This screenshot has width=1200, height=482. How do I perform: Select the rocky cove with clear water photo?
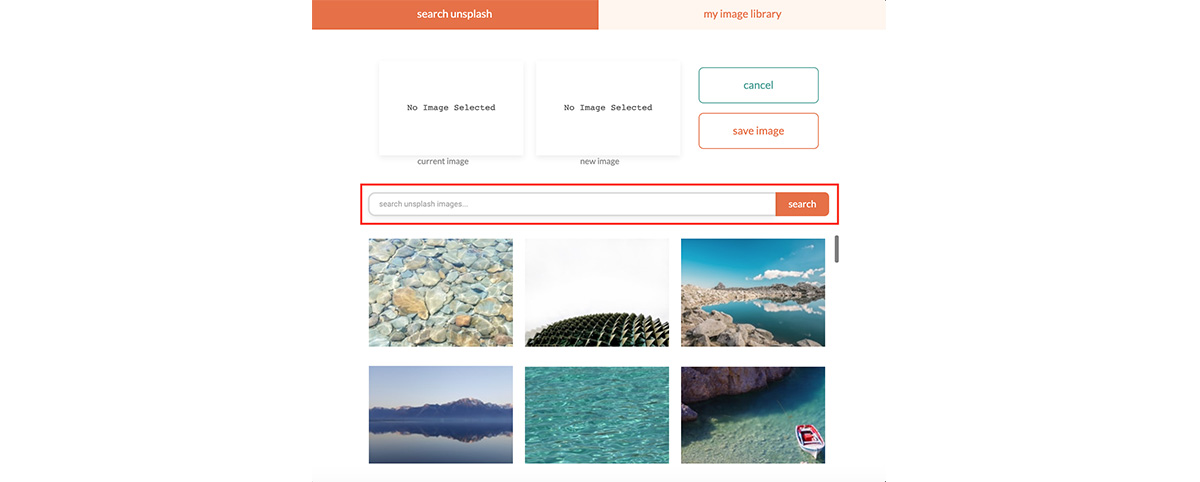click(753, 415)
